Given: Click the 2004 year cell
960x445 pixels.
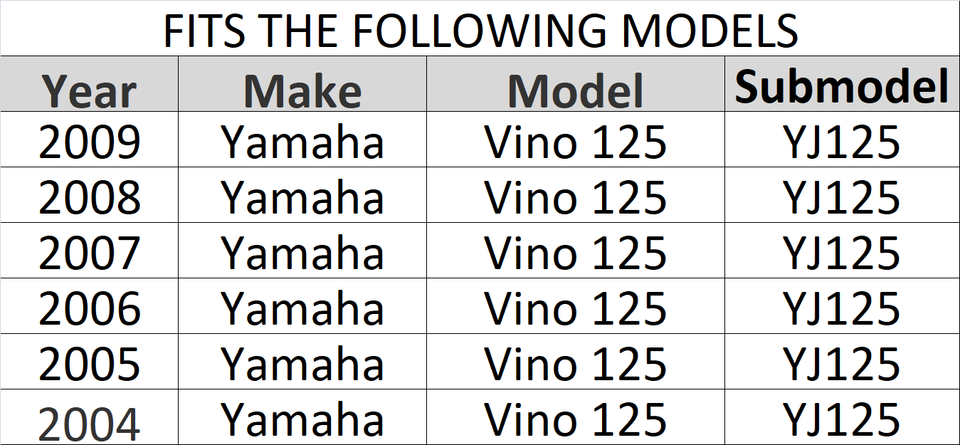Looking at the screenshot, I should tap(89, 417).
